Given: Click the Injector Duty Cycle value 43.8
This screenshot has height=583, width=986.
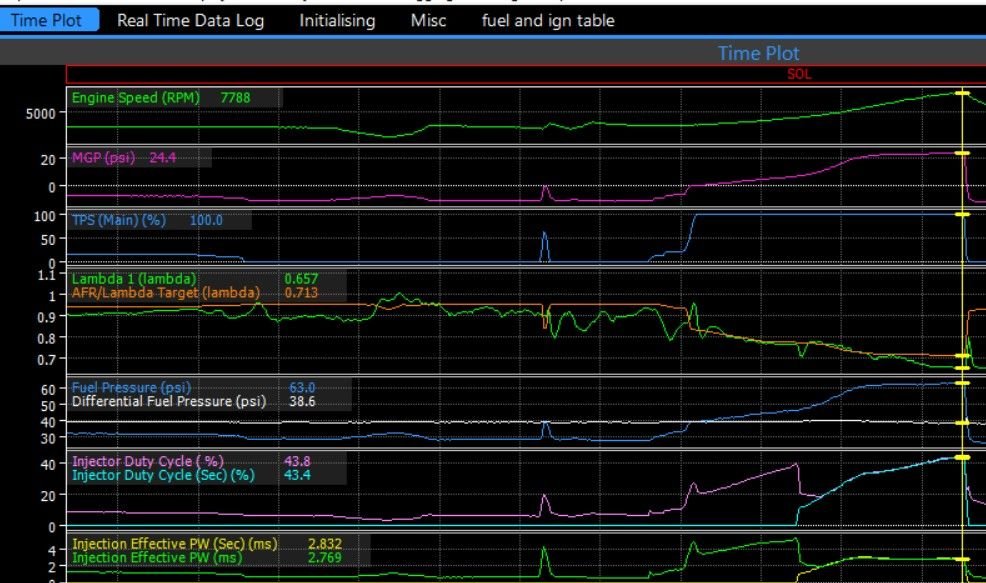Looking at the screenshot, I should click(297, 461).
